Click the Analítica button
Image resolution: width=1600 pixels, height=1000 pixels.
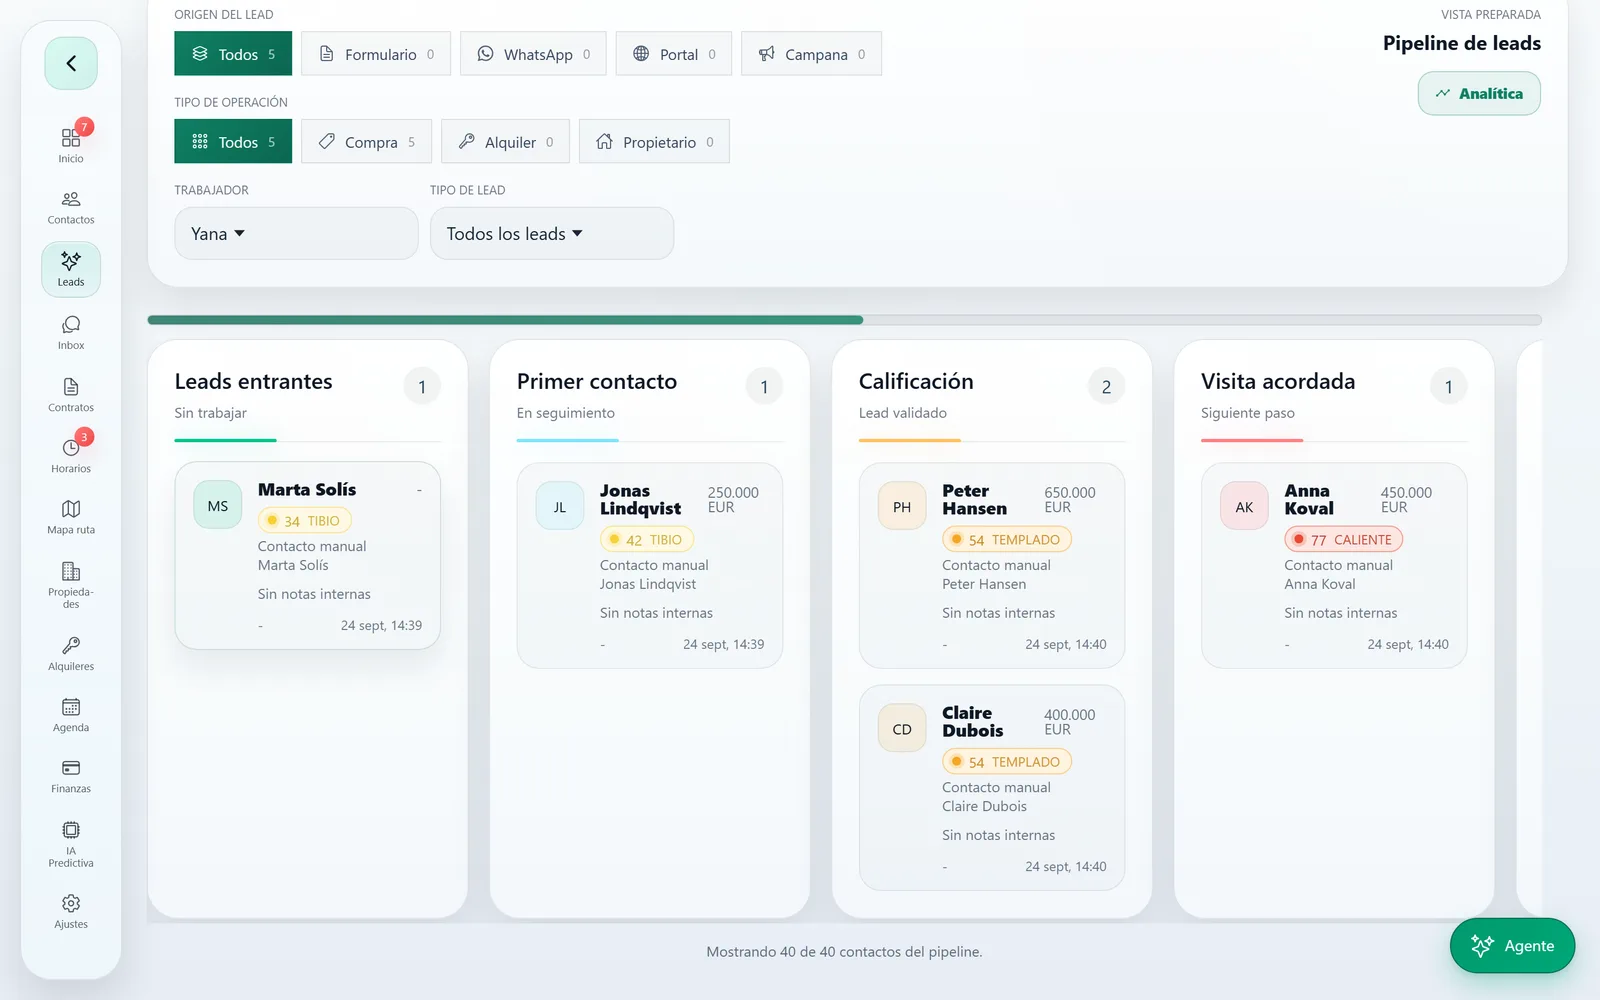click(1479, 94)
